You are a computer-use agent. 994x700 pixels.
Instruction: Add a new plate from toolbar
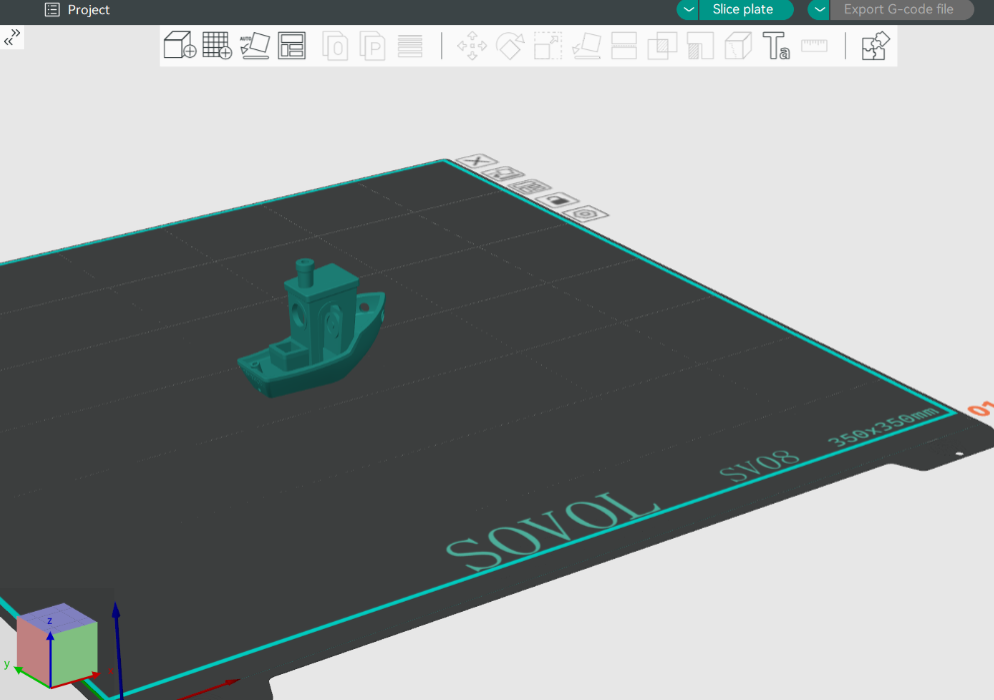(217, 45)
